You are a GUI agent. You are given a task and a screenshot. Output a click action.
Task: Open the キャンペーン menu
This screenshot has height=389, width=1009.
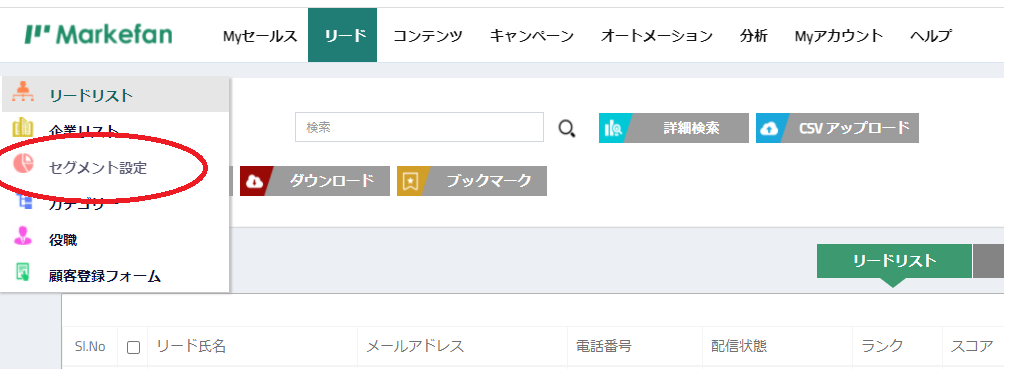pos(532,36)
